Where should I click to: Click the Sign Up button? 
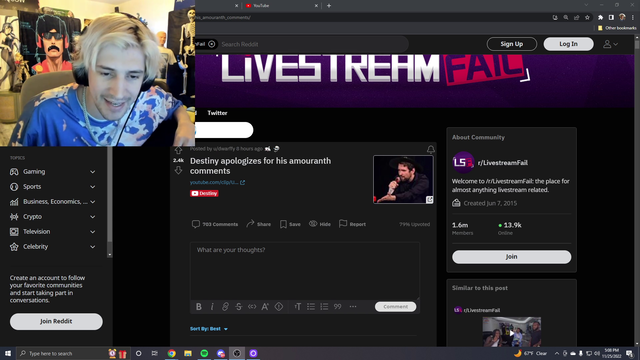[x=511, y=44]
